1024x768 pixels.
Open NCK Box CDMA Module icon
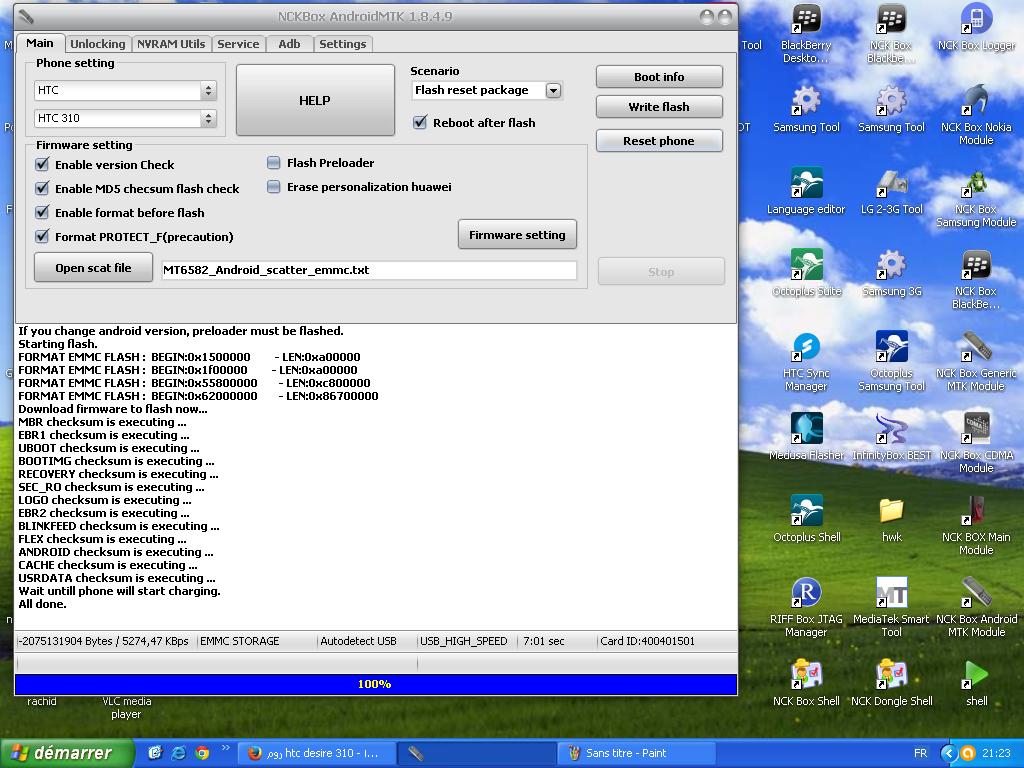click(x=976, y=443)
